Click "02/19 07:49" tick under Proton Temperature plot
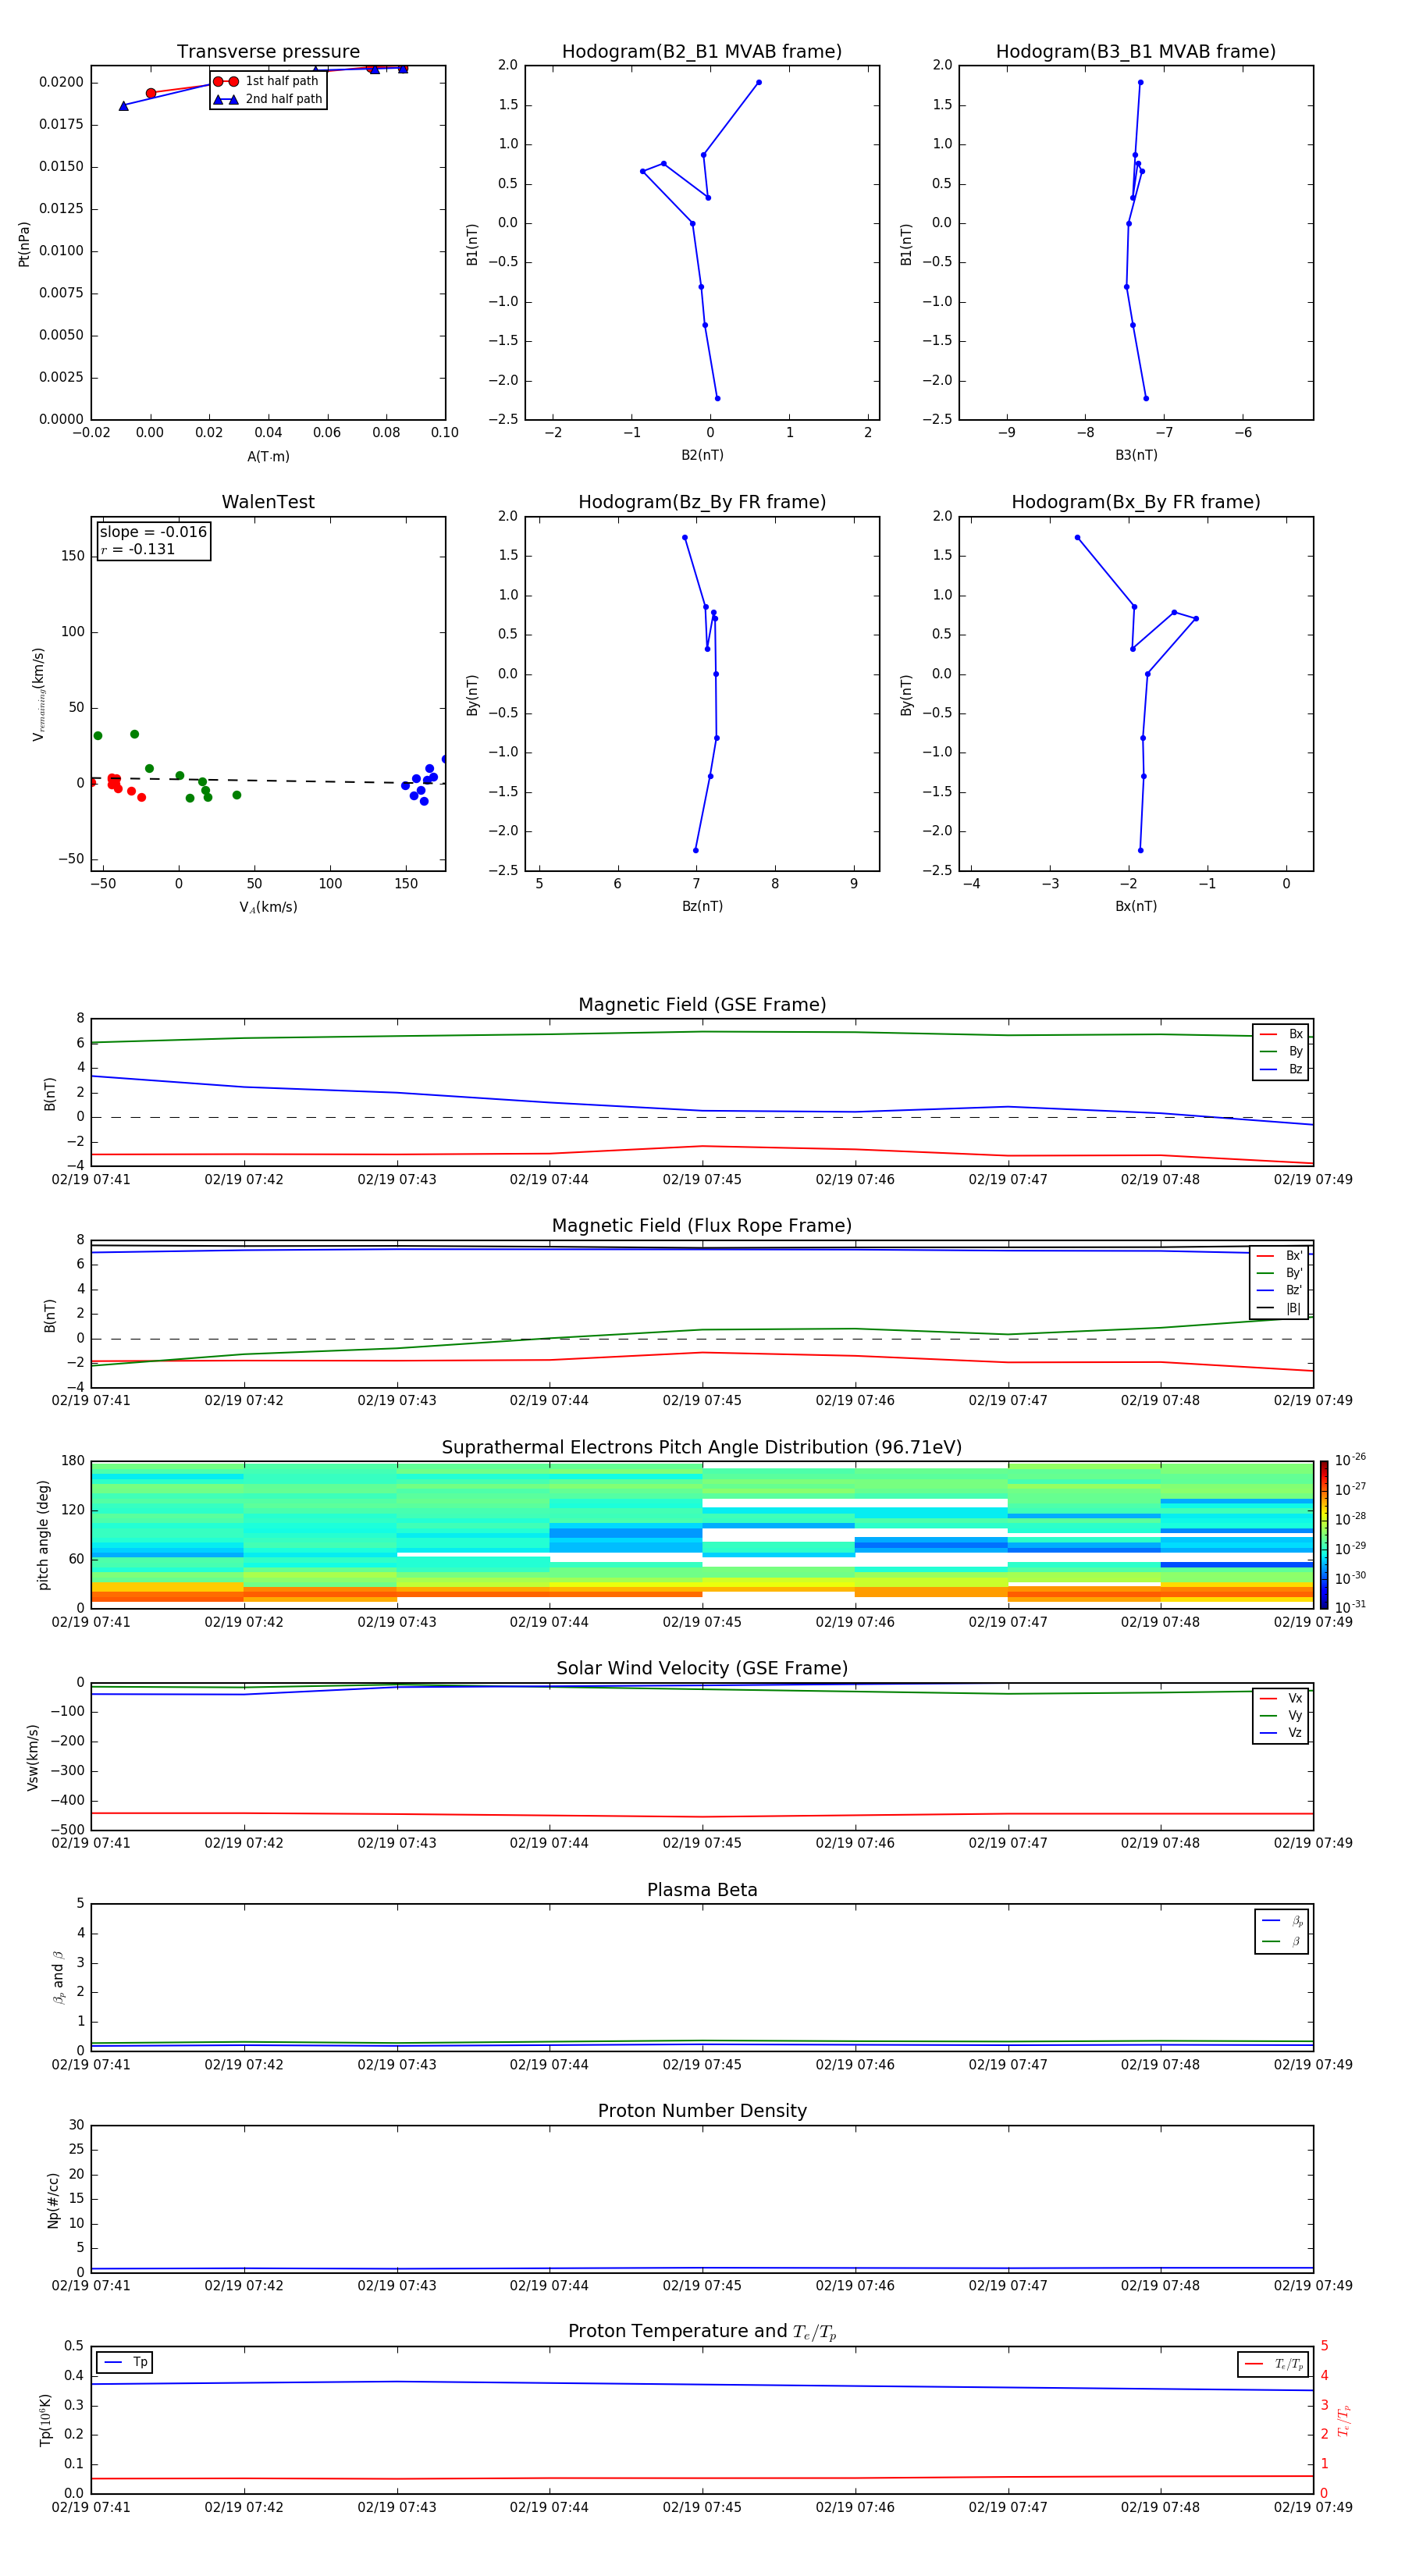This screenshot has width=1405, height=2576. 1313,2507
